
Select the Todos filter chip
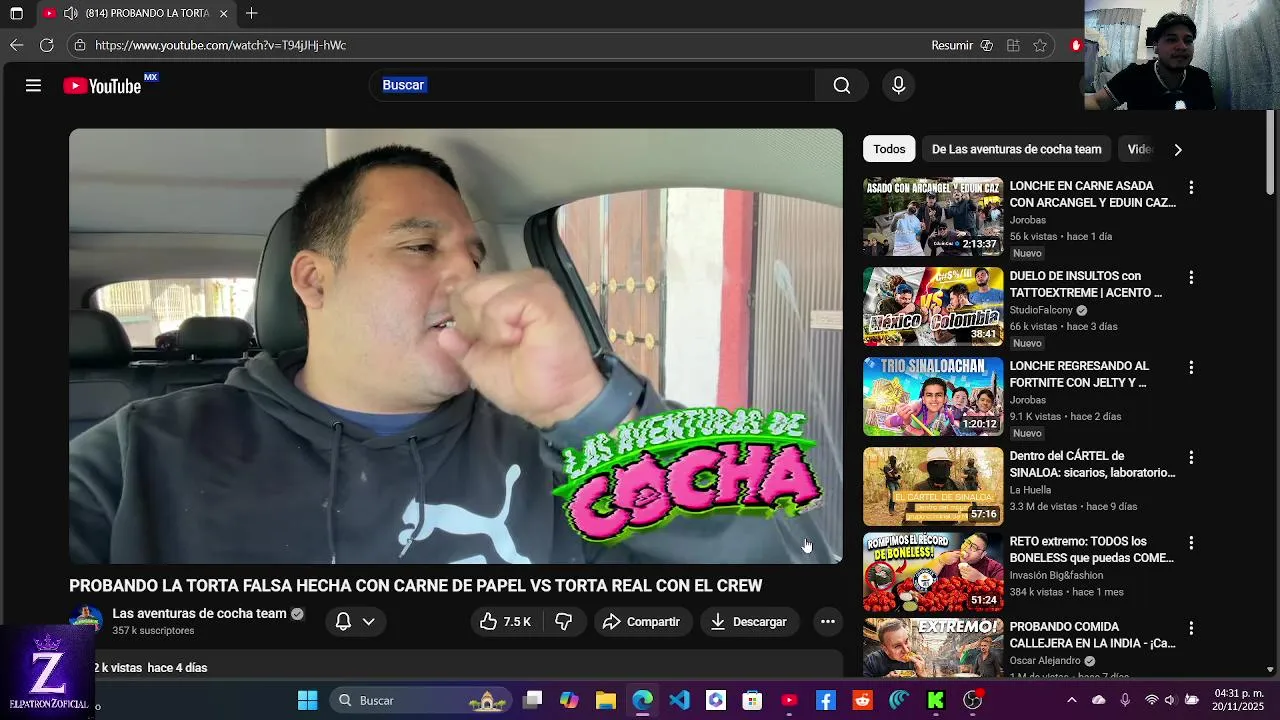(x=889, y=149)
